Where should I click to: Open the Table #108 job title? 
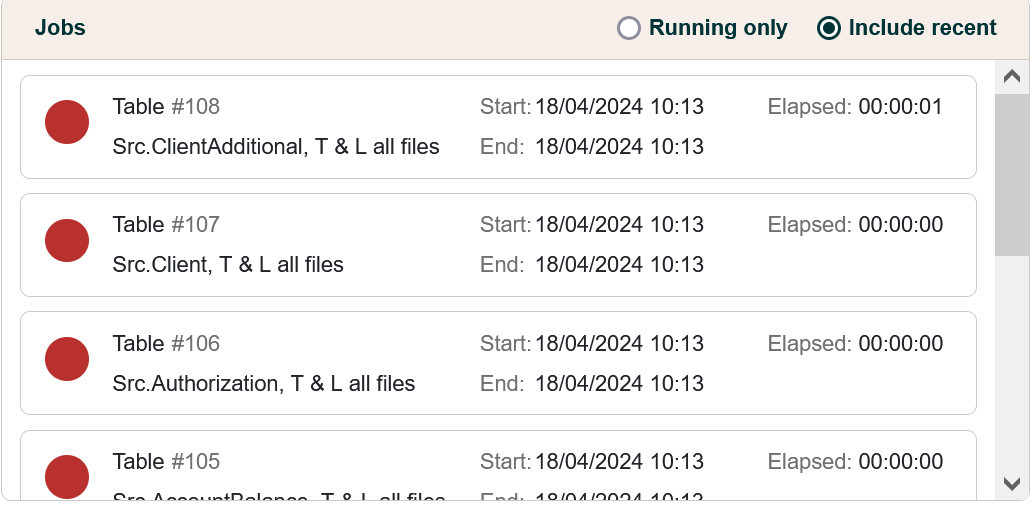[166, 106]
